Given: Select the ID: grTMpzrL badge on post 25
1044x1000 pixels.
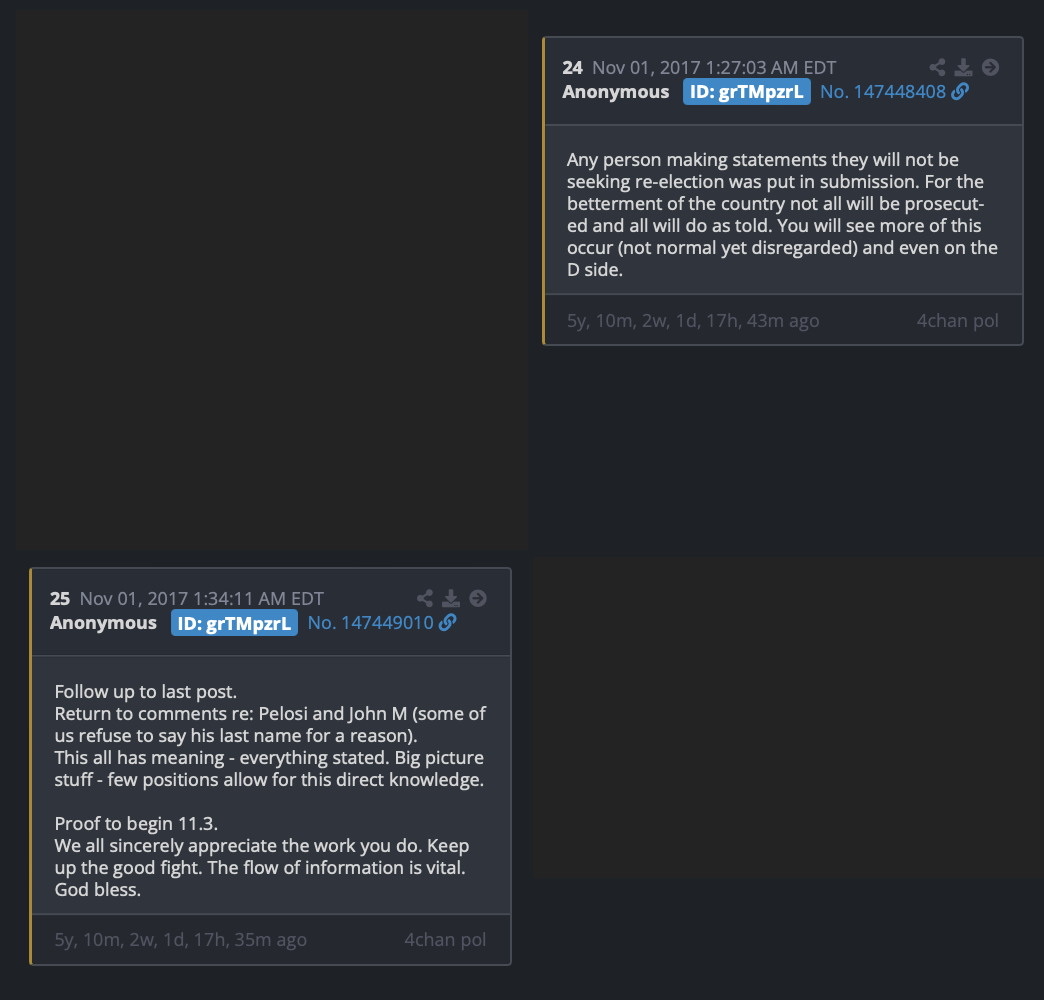Looking at the screenshot, I should tap(234, 623).
